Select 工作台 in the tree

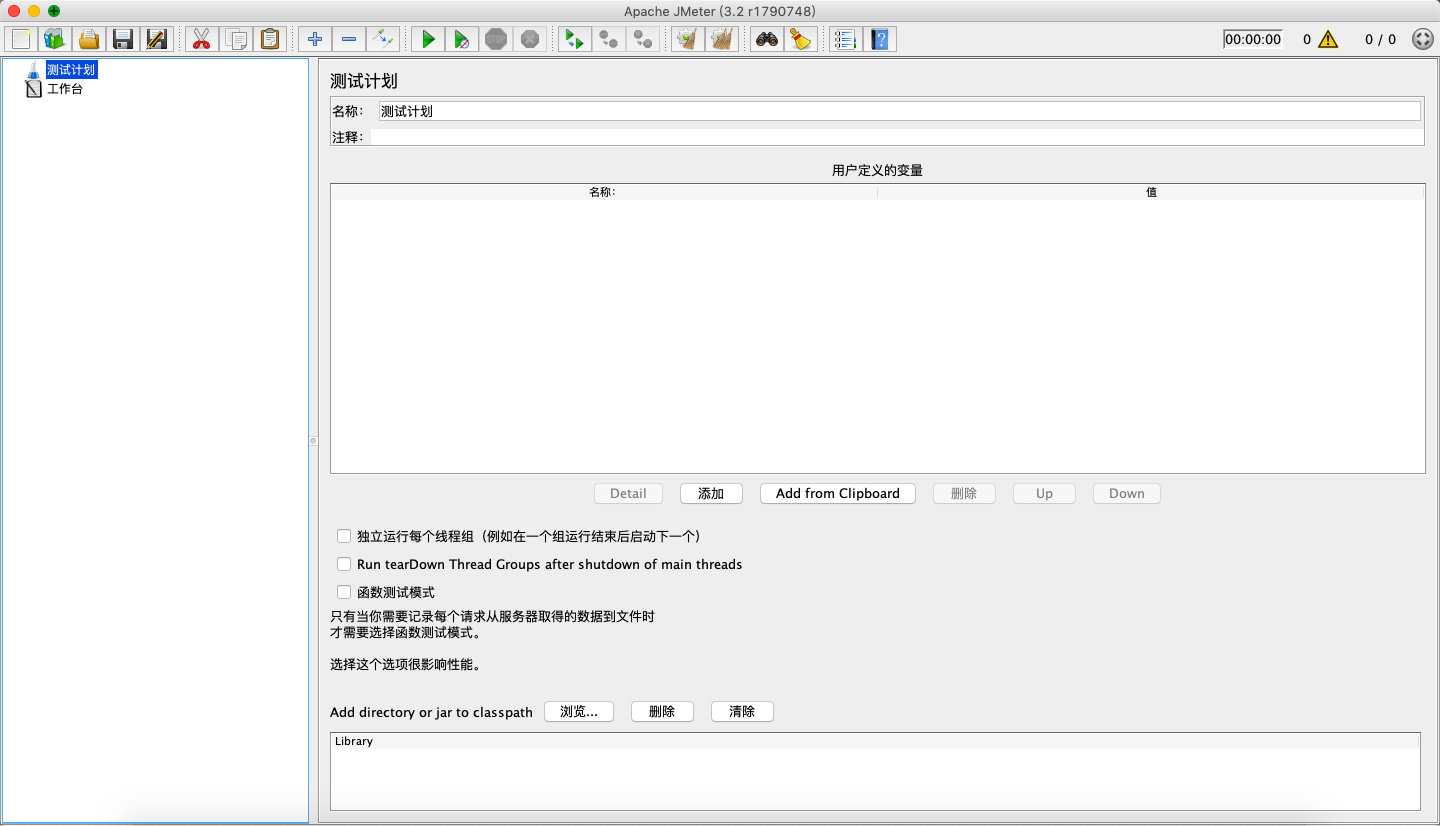tap(65, 89)
